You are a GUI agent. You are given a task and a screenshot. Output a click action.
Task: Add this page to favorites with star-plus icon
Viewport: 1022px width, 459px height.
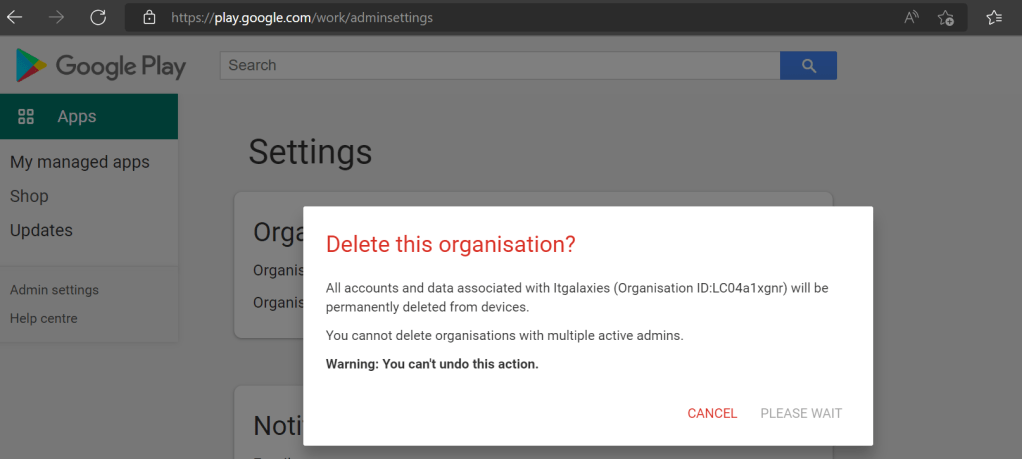(x=946, y=17)
